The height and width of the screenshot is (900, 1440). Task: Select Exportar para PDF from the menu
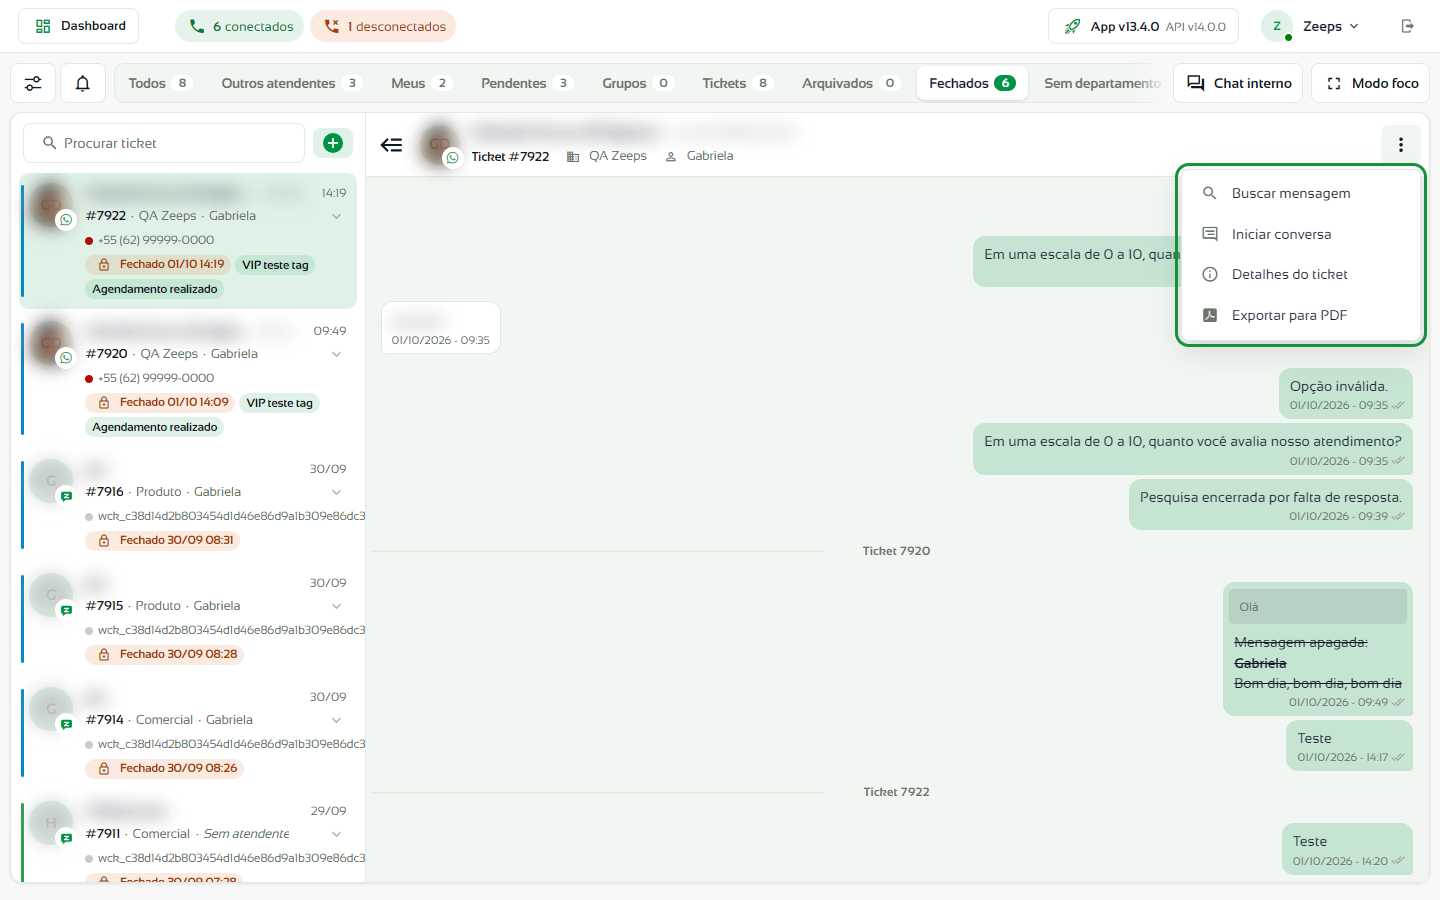click(1300, 315)
